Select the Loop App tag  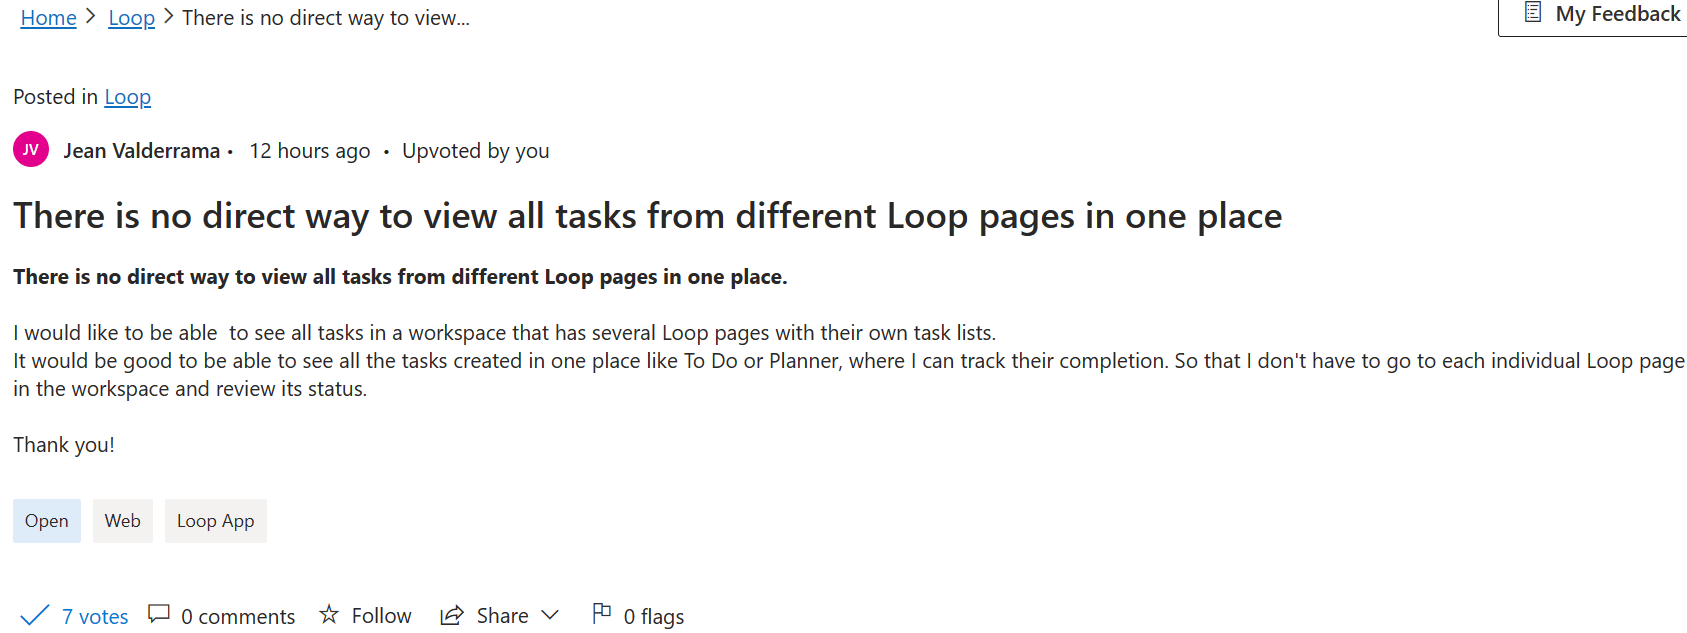pos(216,521)
